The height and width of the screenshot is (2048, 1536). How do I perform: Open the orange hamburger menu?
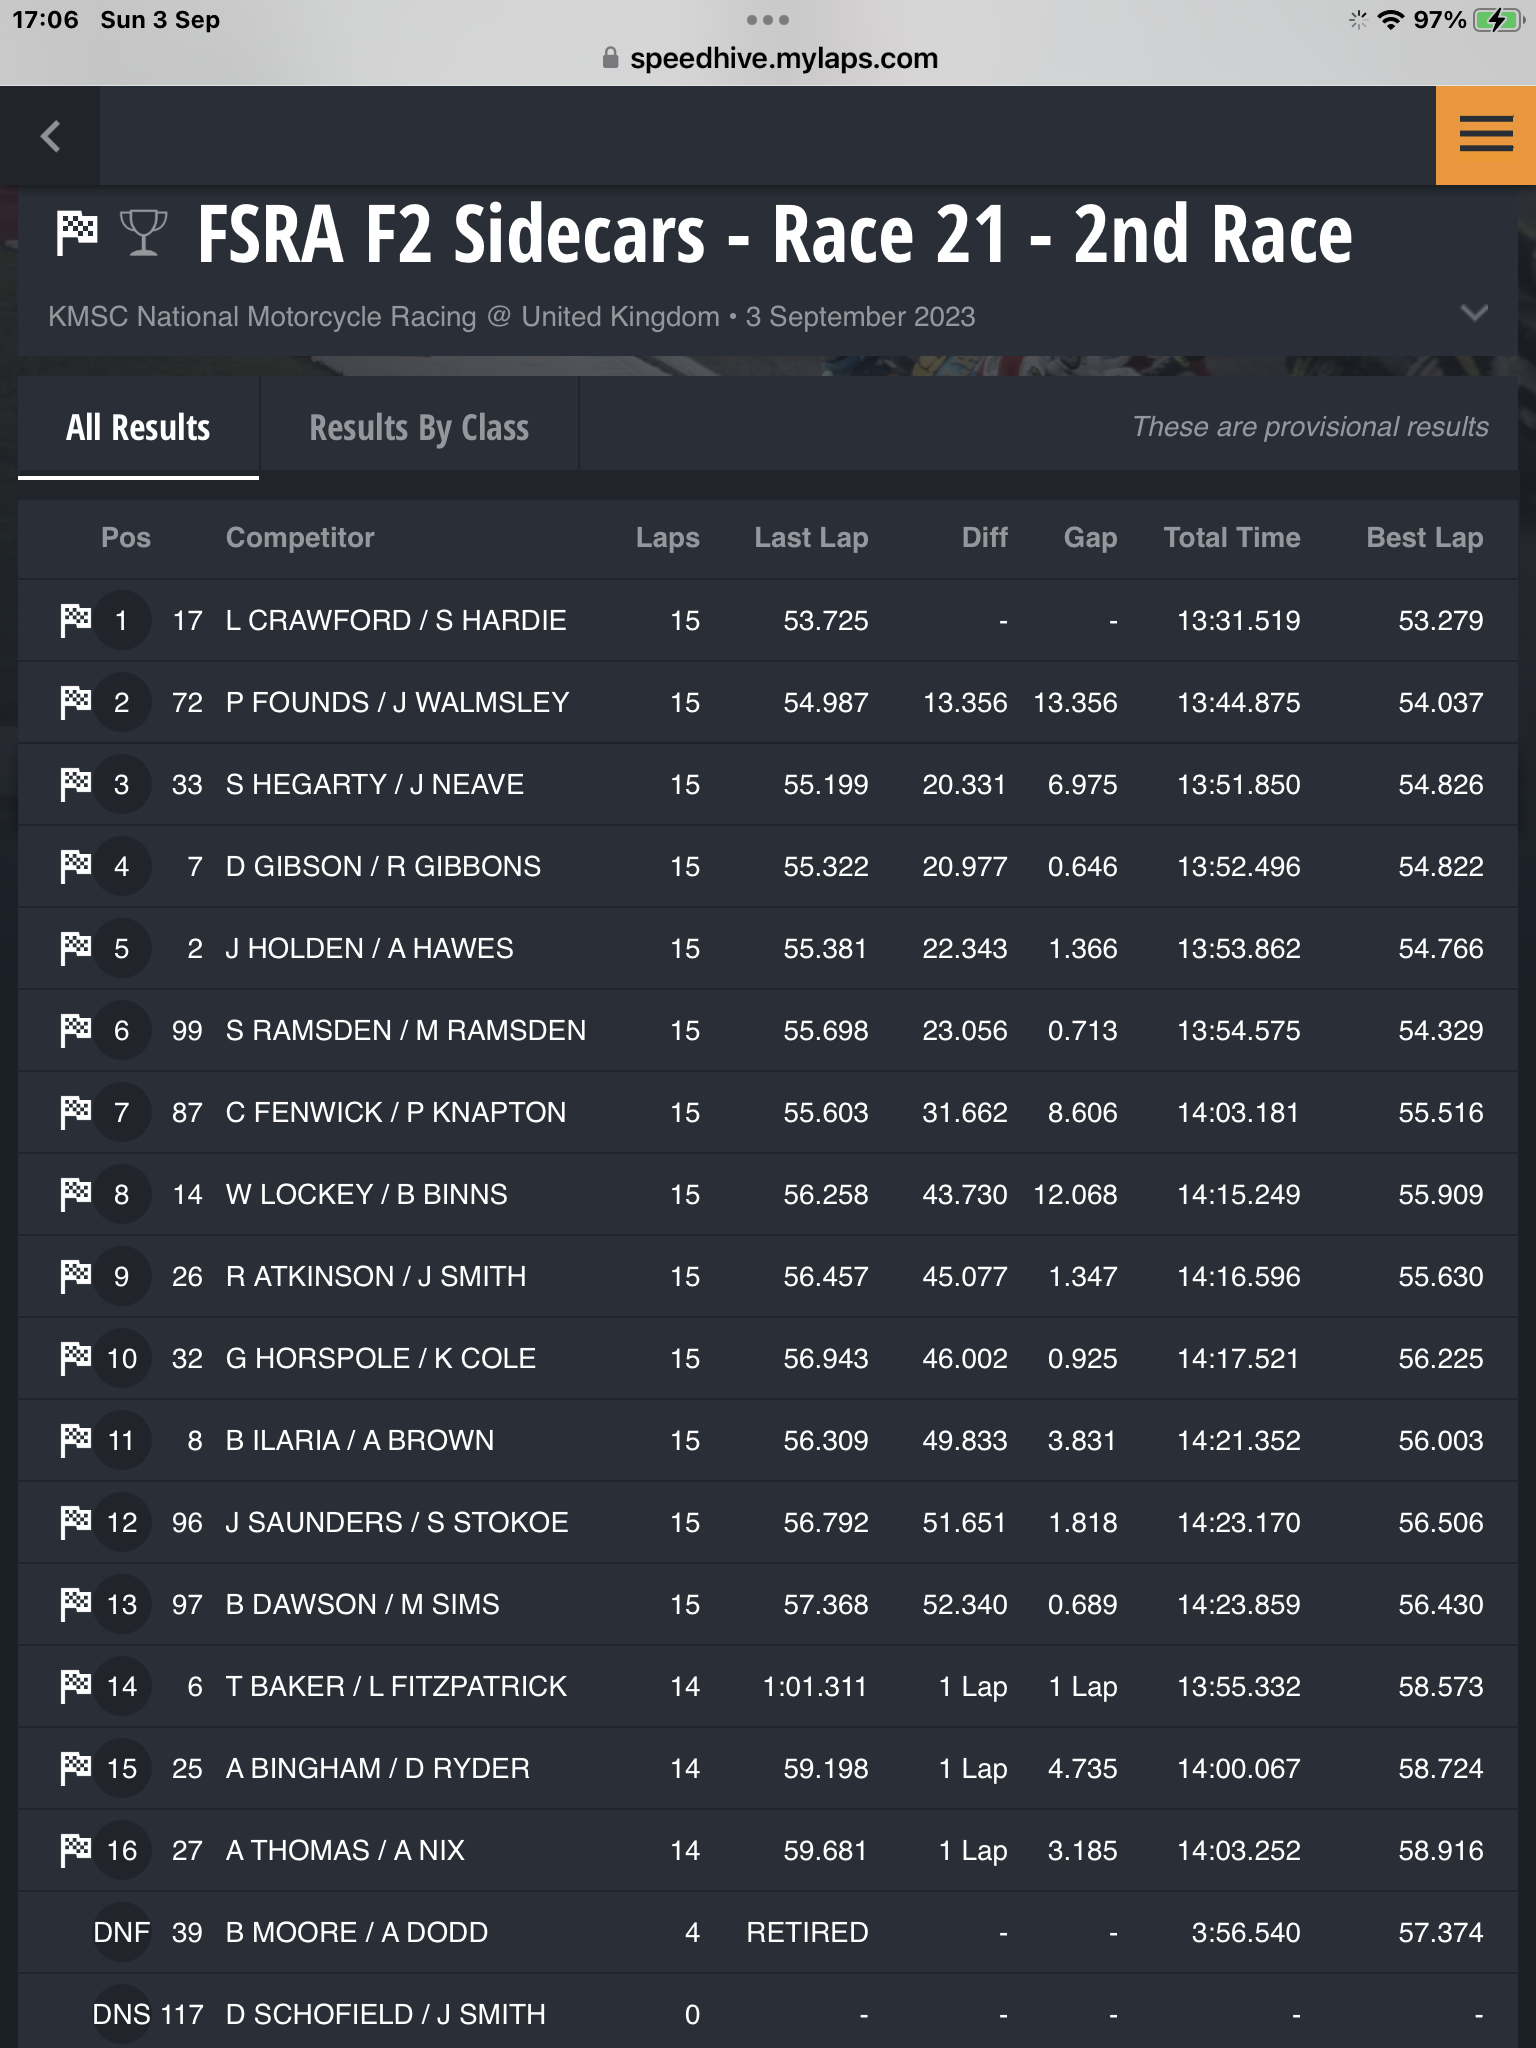1485,135
